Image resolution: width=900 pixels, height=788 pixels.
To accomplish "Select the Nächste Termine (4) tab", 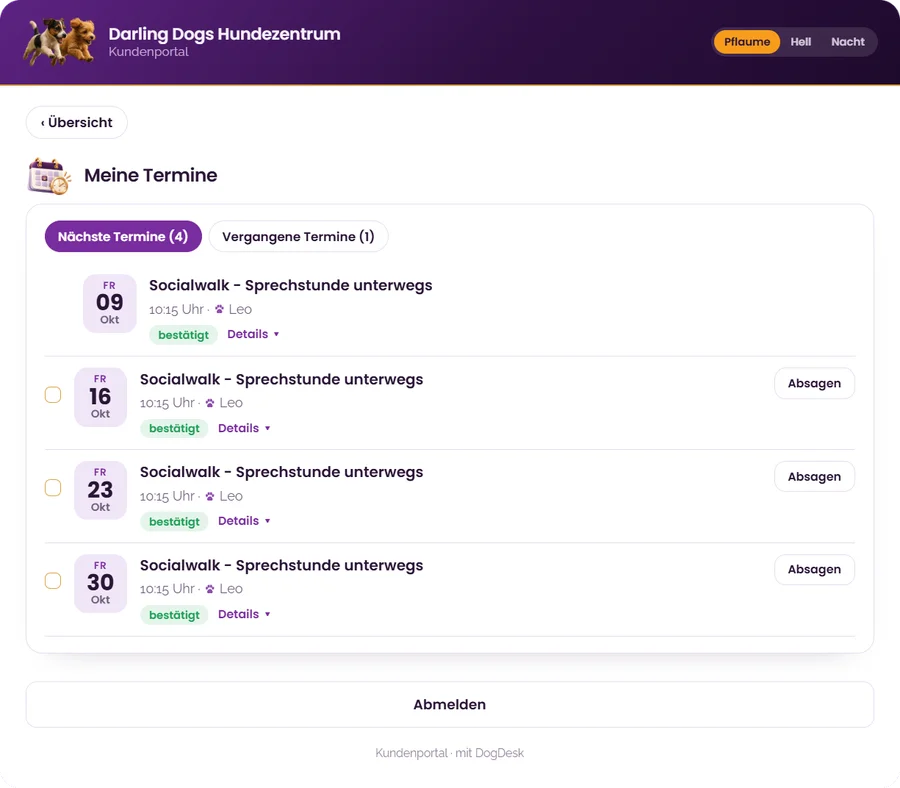I will click(123, 236).
